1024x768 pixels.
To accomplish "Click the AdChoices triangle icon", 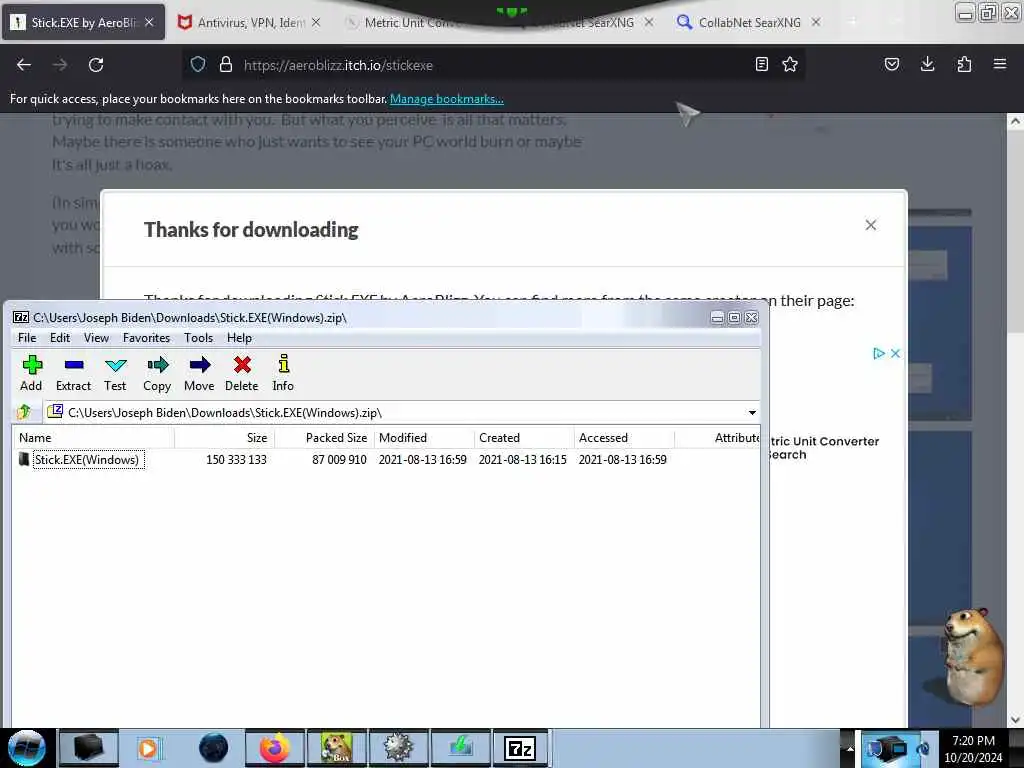I will [879, 353].
